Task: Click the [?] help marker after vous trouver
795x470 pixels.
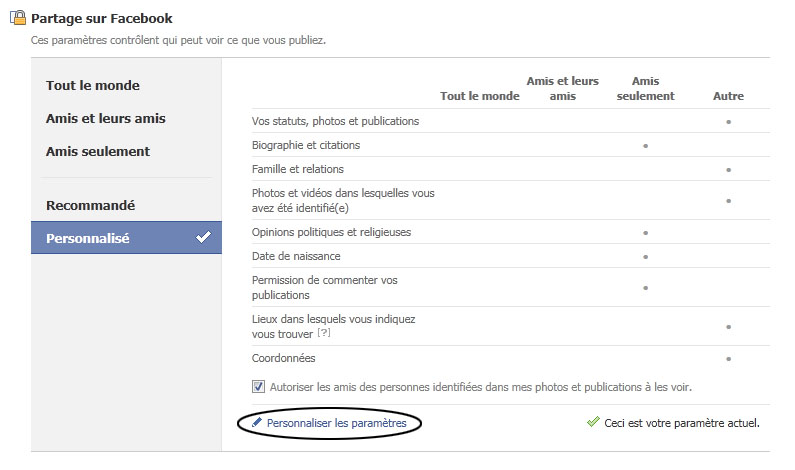Action: (x=323, y=333)
